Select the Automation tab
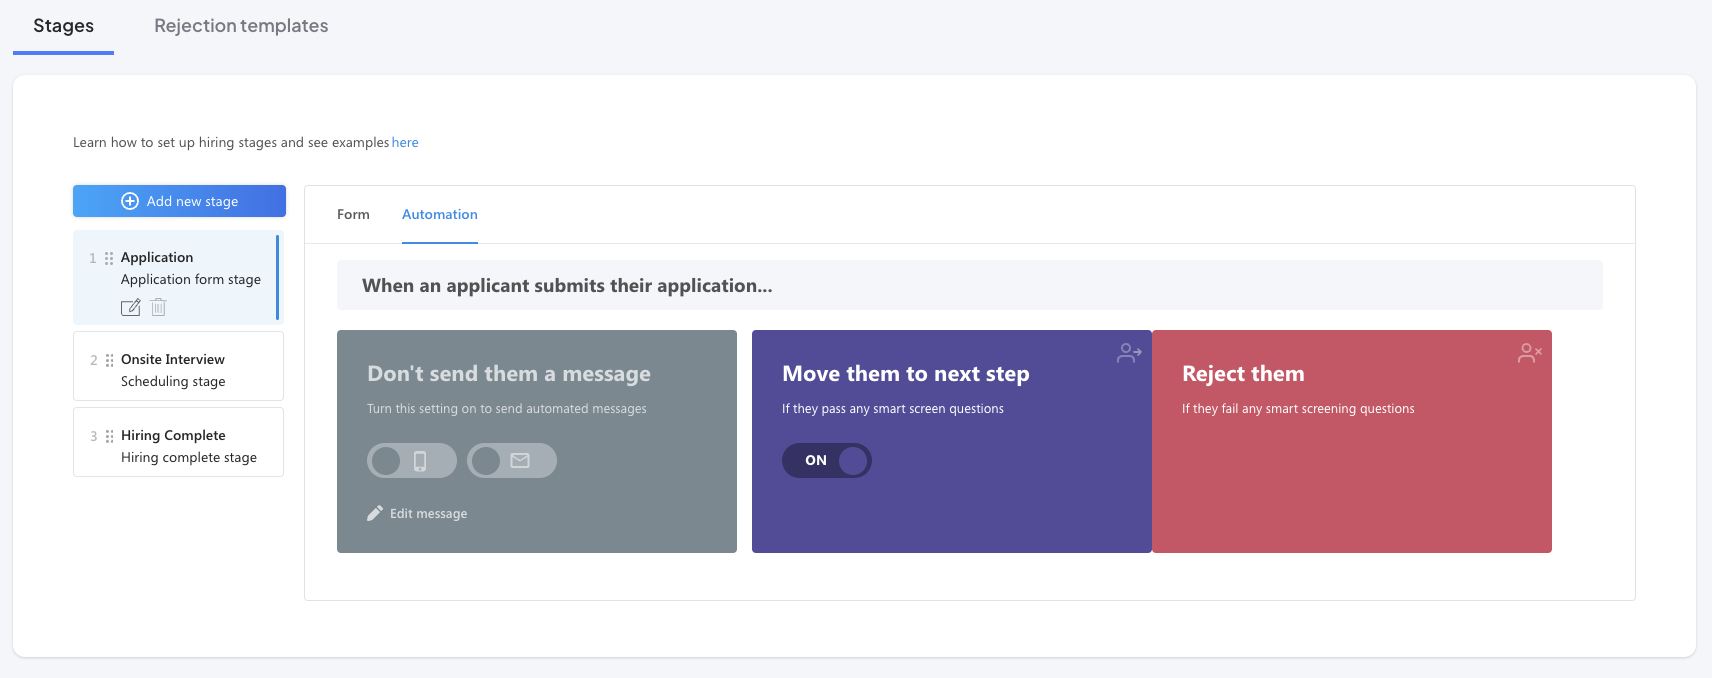Image resolution: width=1712 pixels, height=678 pixels. [439, 214]
